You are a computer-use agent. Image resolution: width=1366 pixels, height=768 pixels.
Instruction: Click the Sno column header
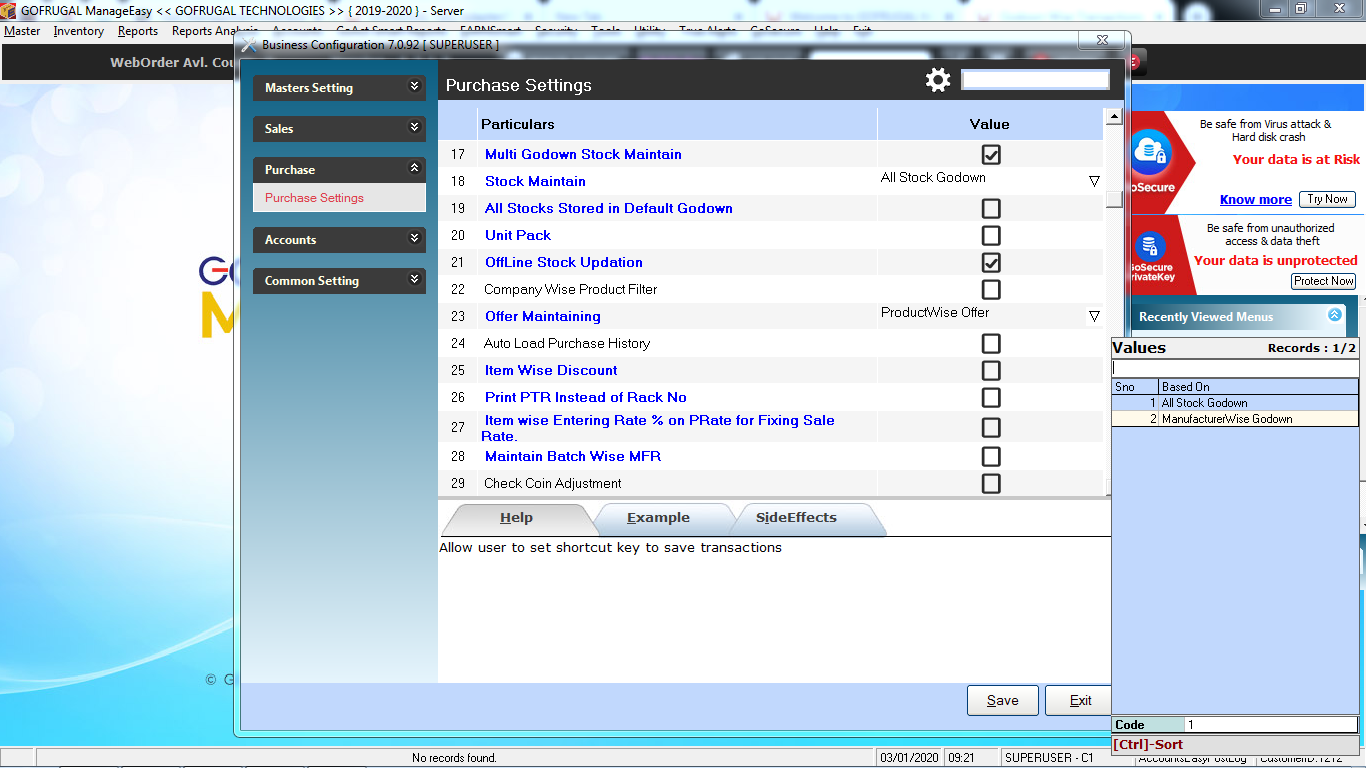click(x=1135, y=387)
